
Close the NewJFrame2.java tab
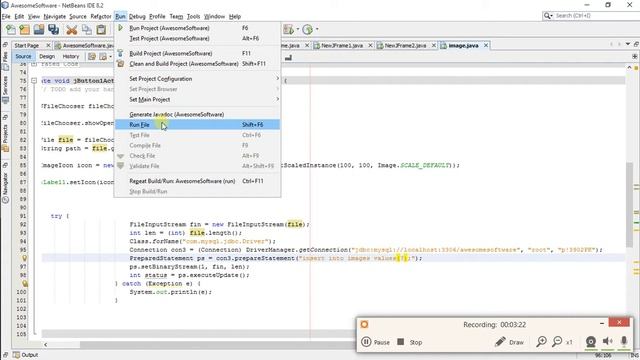(434, 45)
